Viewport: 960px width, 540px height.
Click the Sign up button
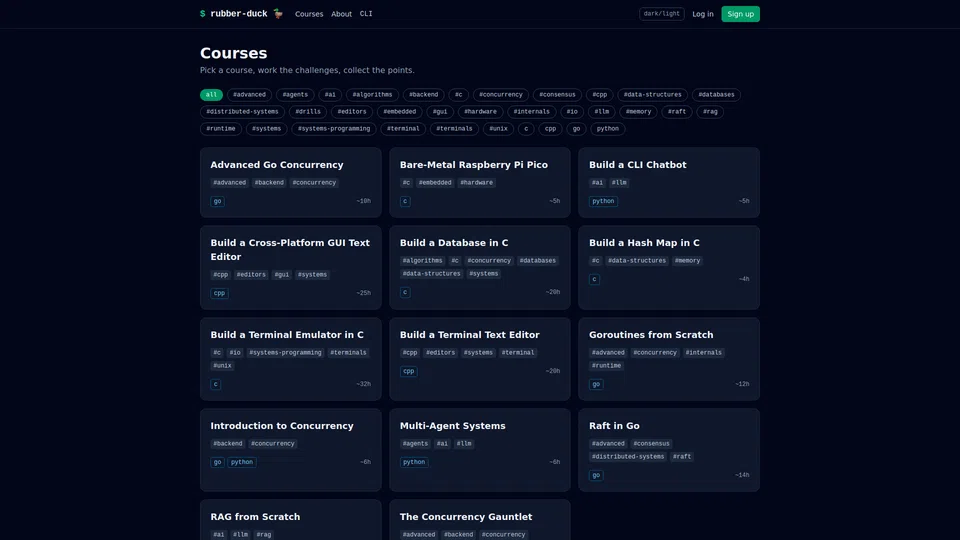tap(740, 14)
